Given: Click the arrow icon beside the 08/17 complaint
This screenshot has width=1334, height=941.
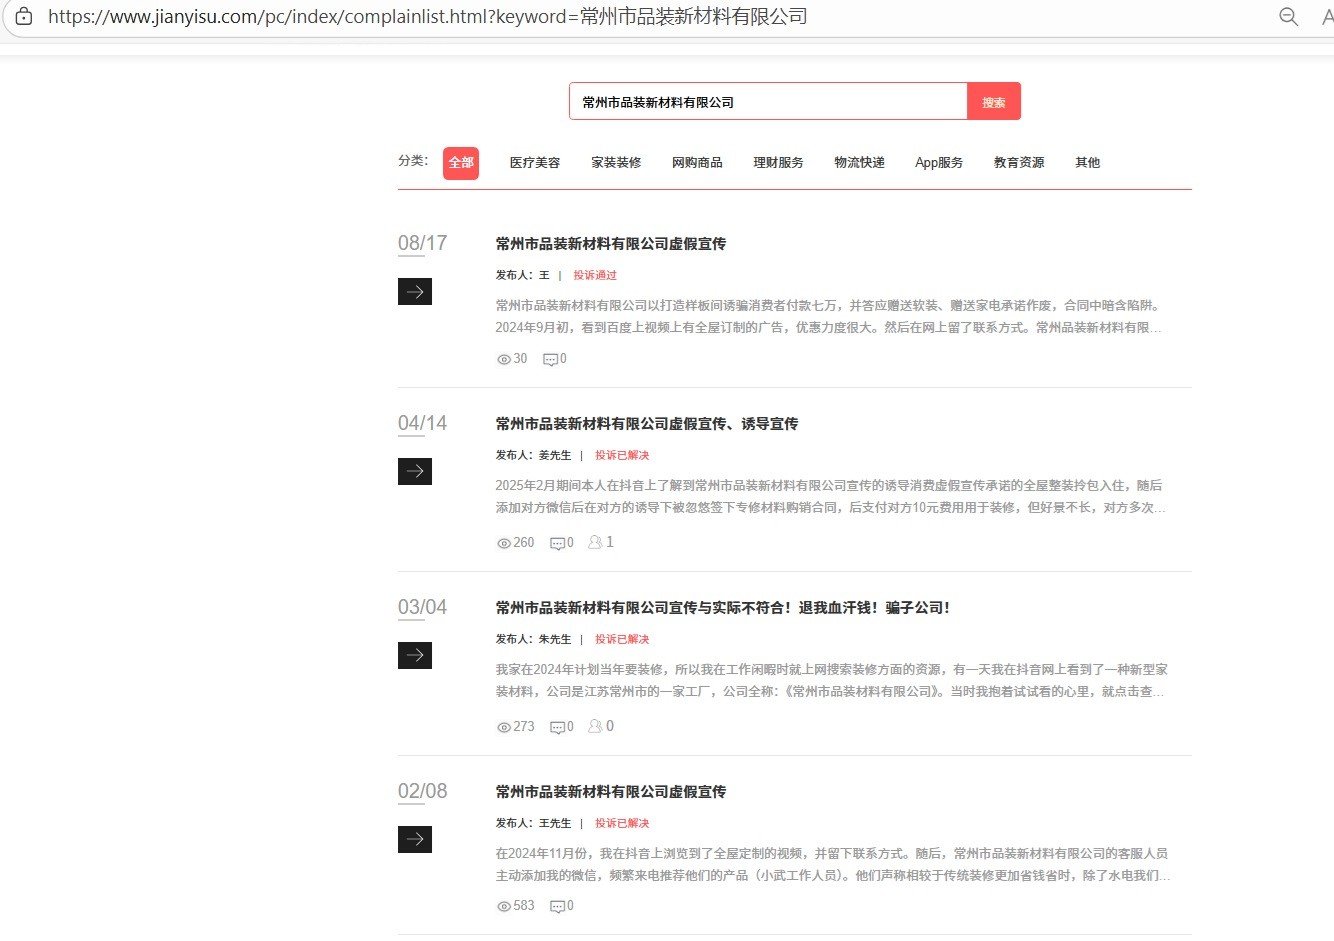Looking at the screenshot, I should pos(415,291).
